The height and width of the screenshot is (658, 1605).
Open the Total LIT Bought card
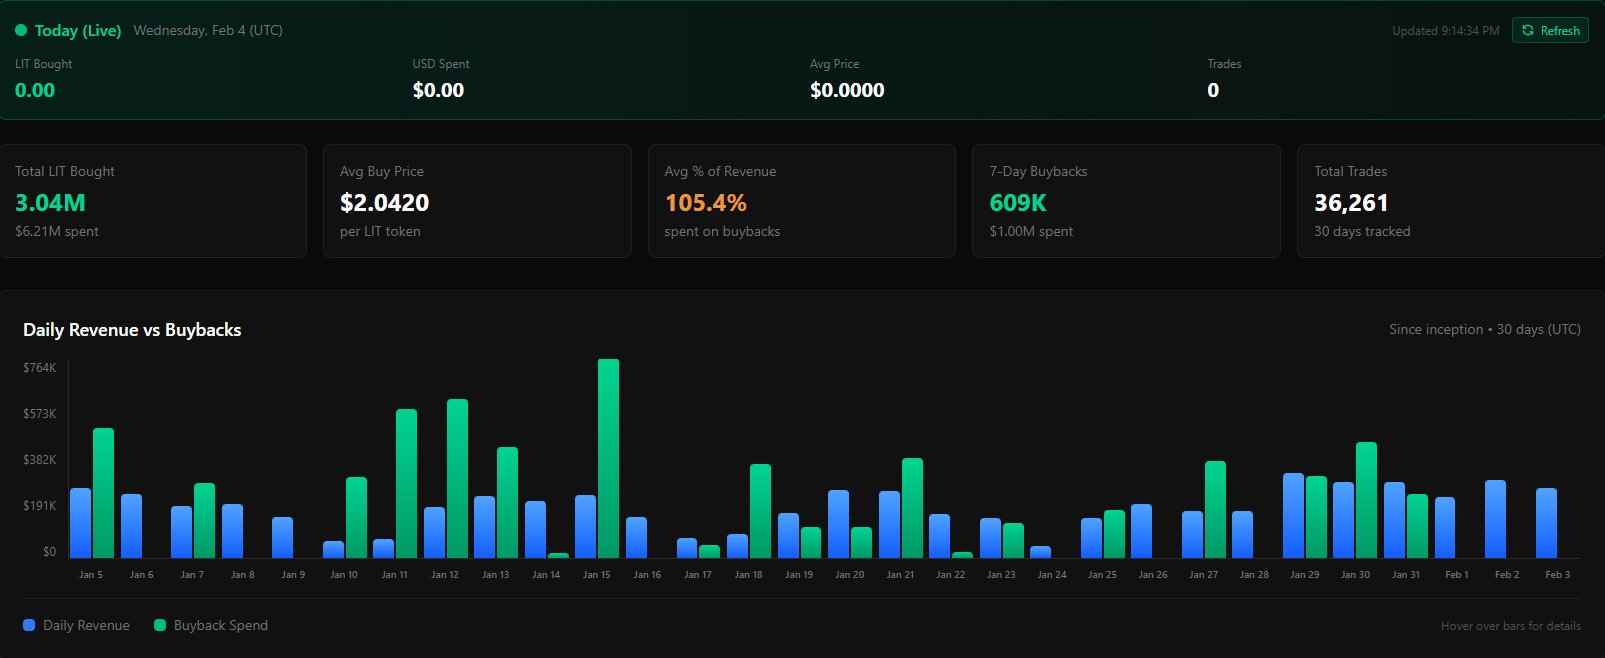click(153, 201)
